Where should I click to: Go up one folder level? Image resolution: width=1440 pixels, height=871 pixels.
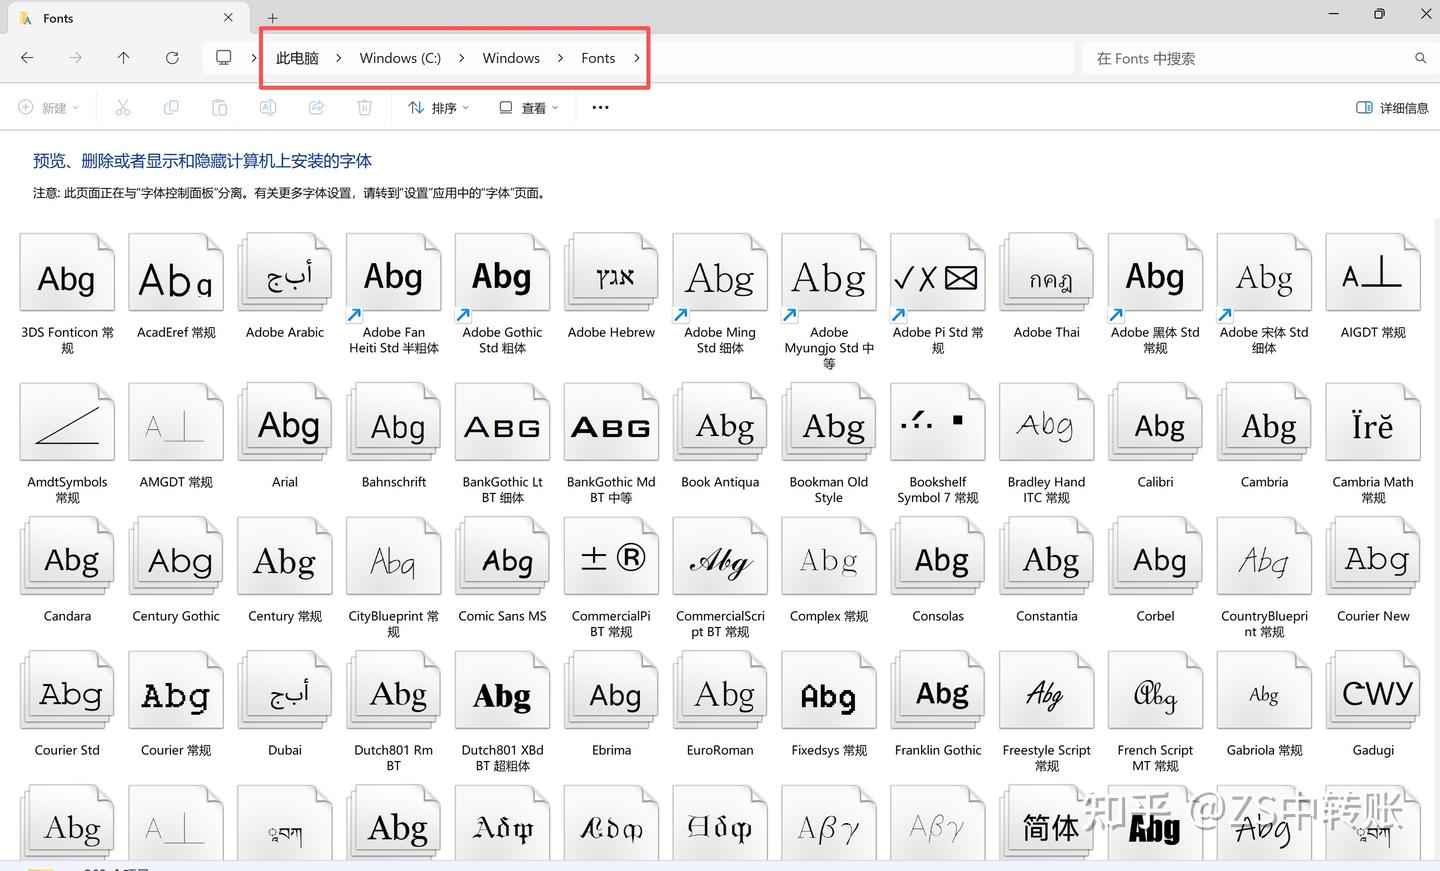[123, 58]
